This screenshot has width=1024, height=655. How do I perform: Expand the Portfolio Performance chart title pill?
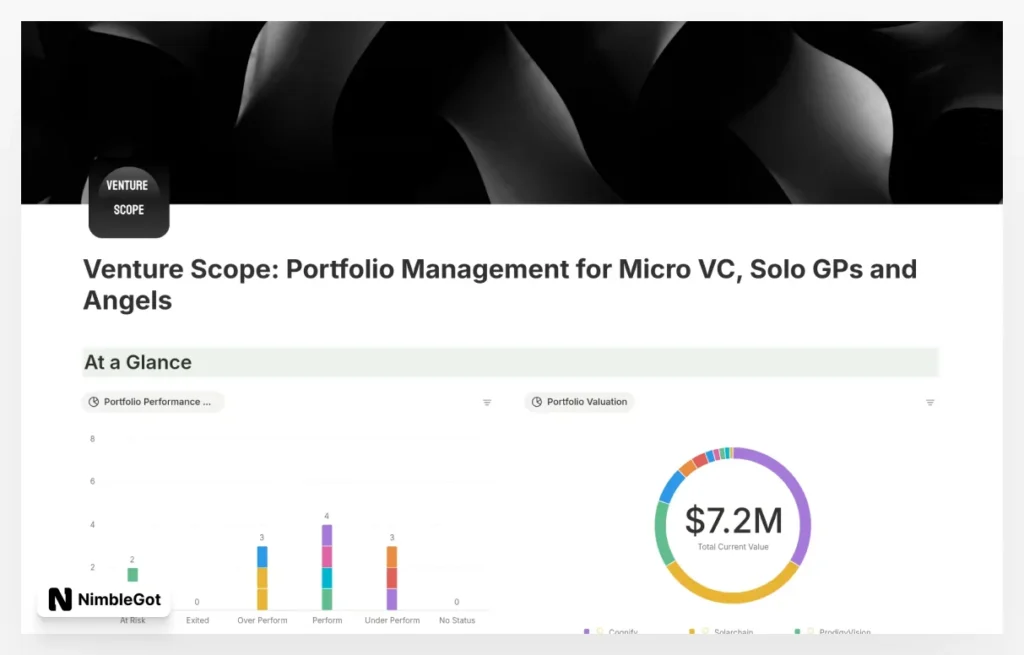tap(152, 402)
